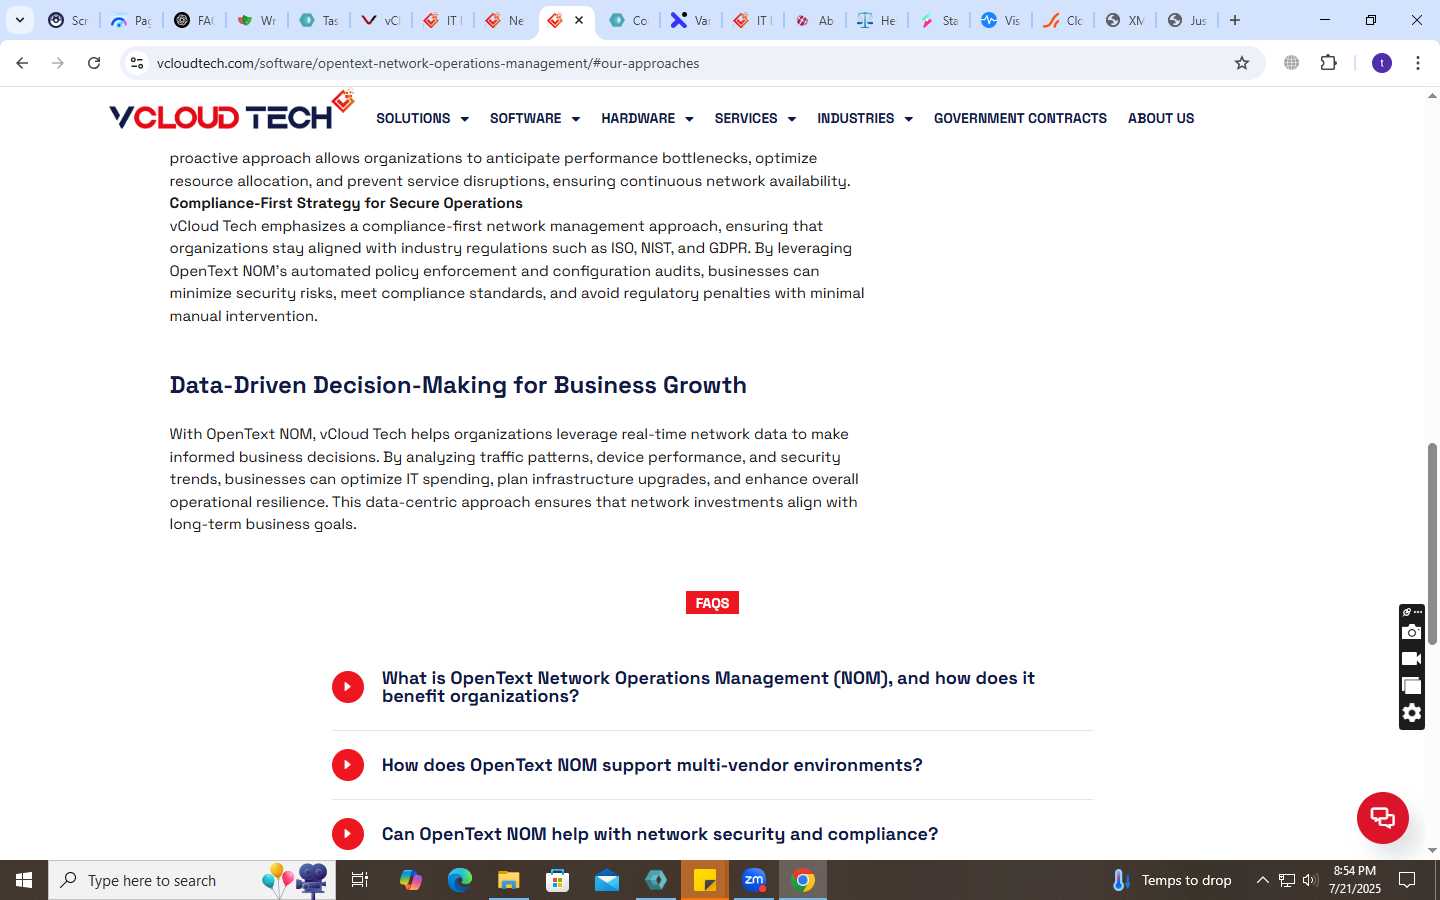Click the video record icon in side toolbar
This screenshot has width=1440, height=900.
[1412, 659]
